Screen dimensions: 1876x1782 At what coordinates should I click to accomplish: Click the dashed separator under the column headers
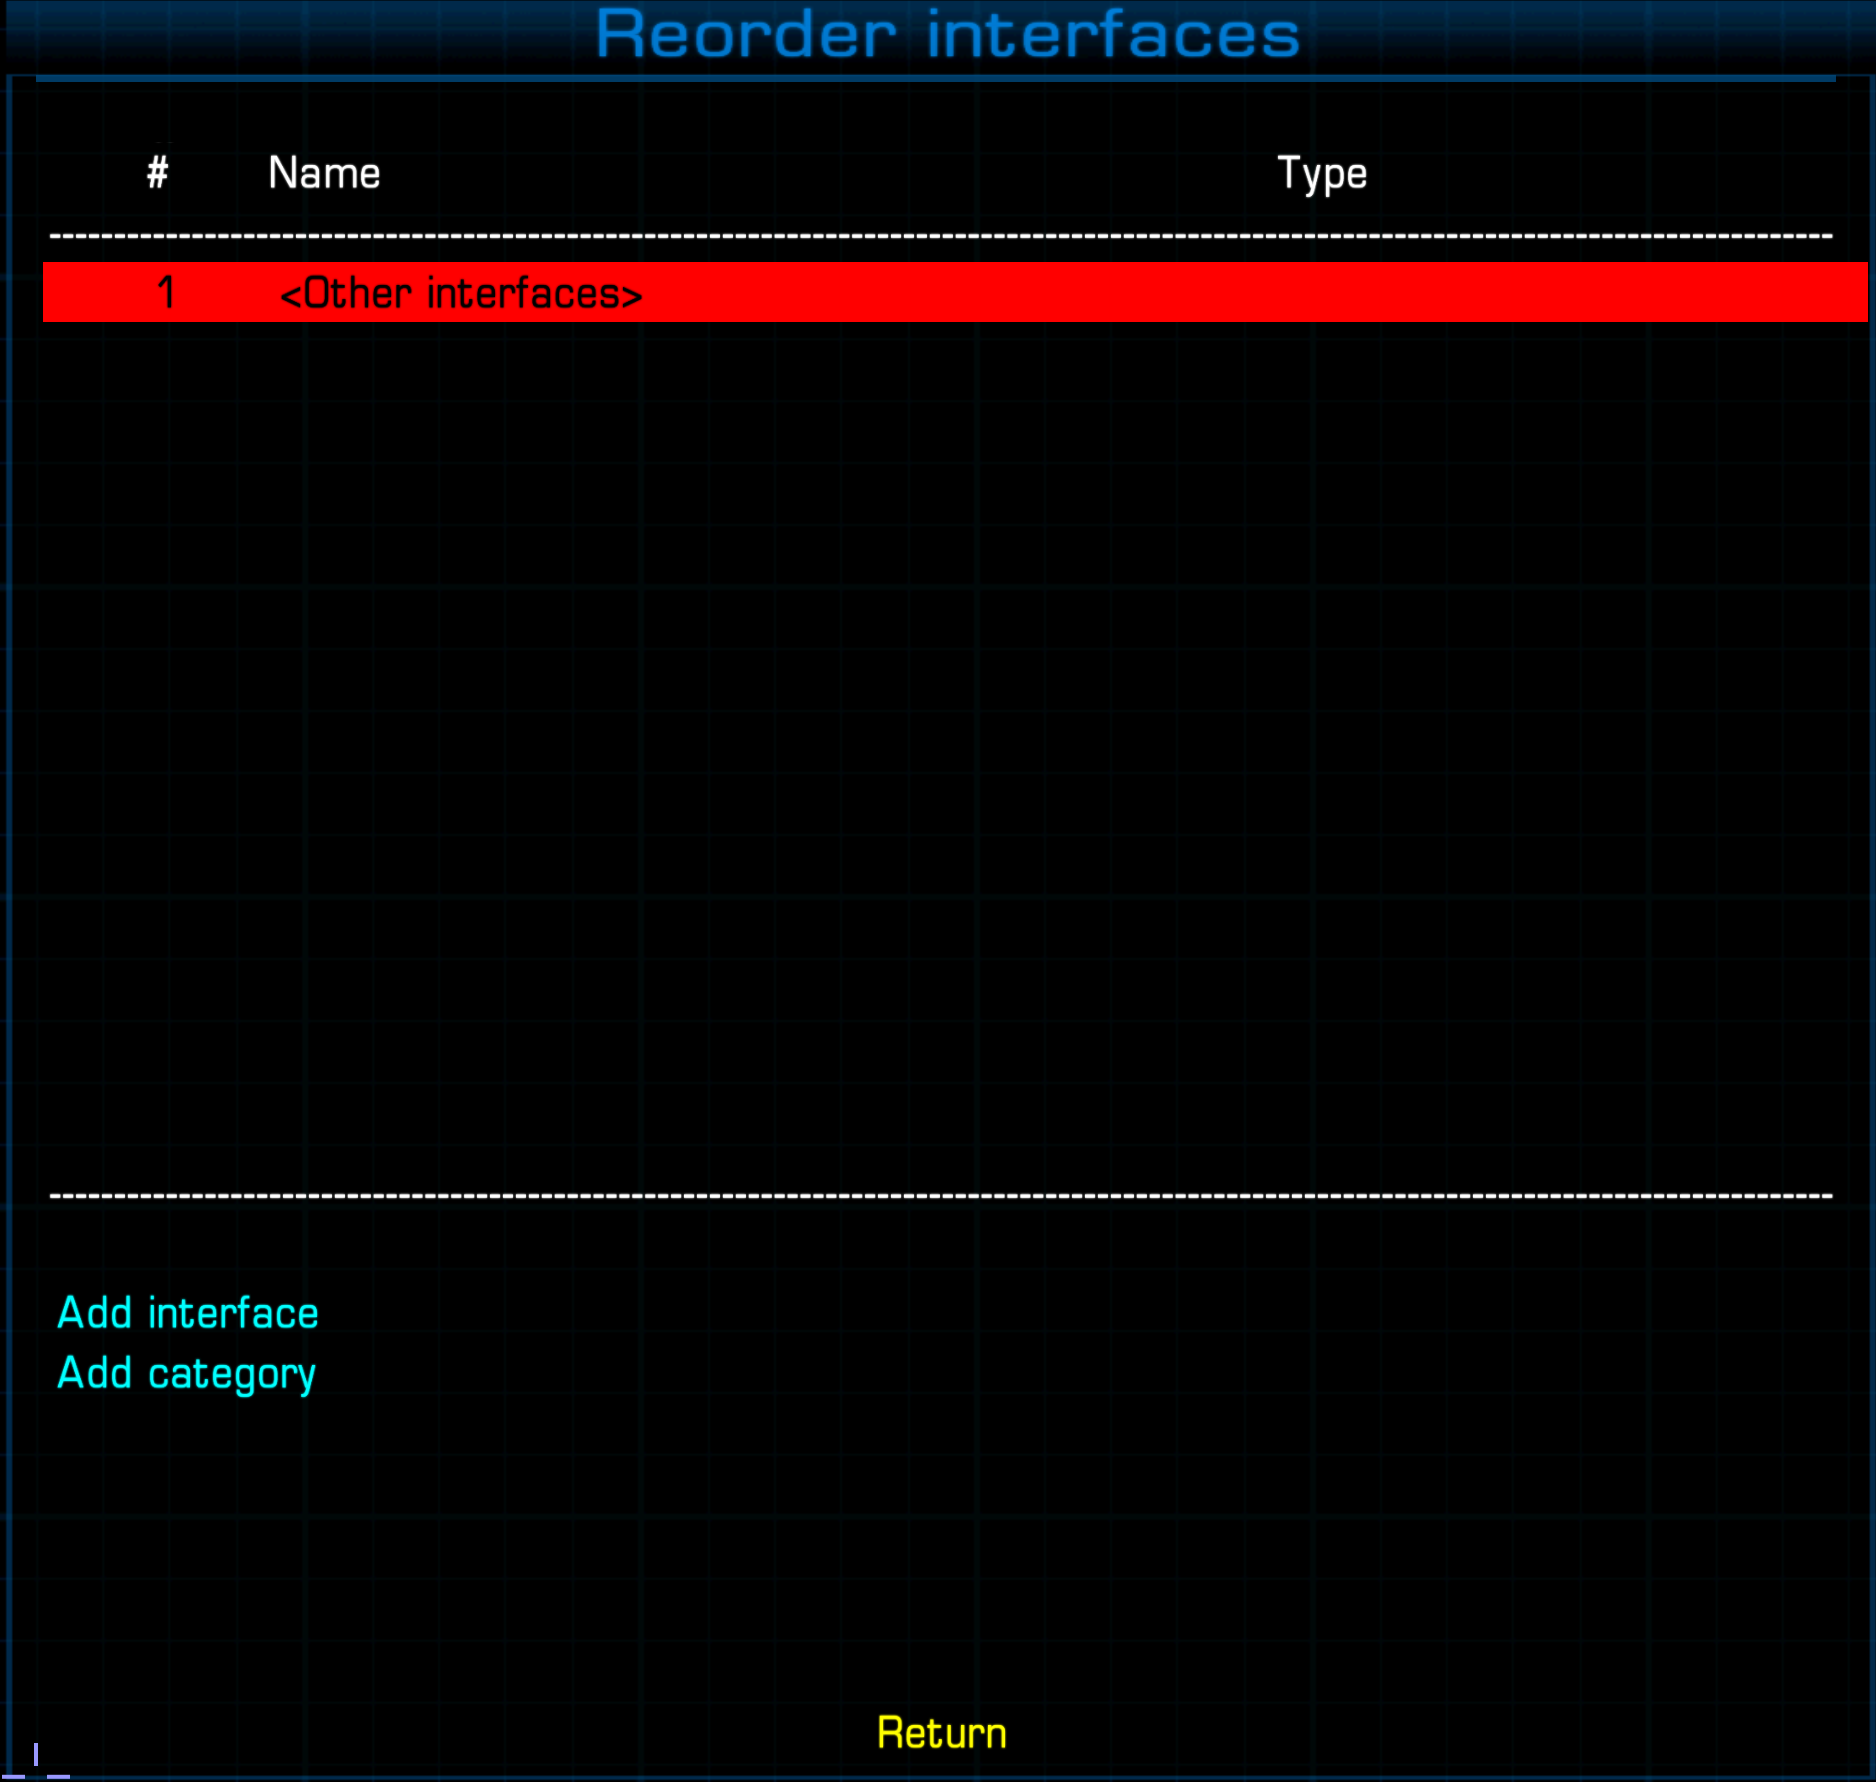pos(940,237)
